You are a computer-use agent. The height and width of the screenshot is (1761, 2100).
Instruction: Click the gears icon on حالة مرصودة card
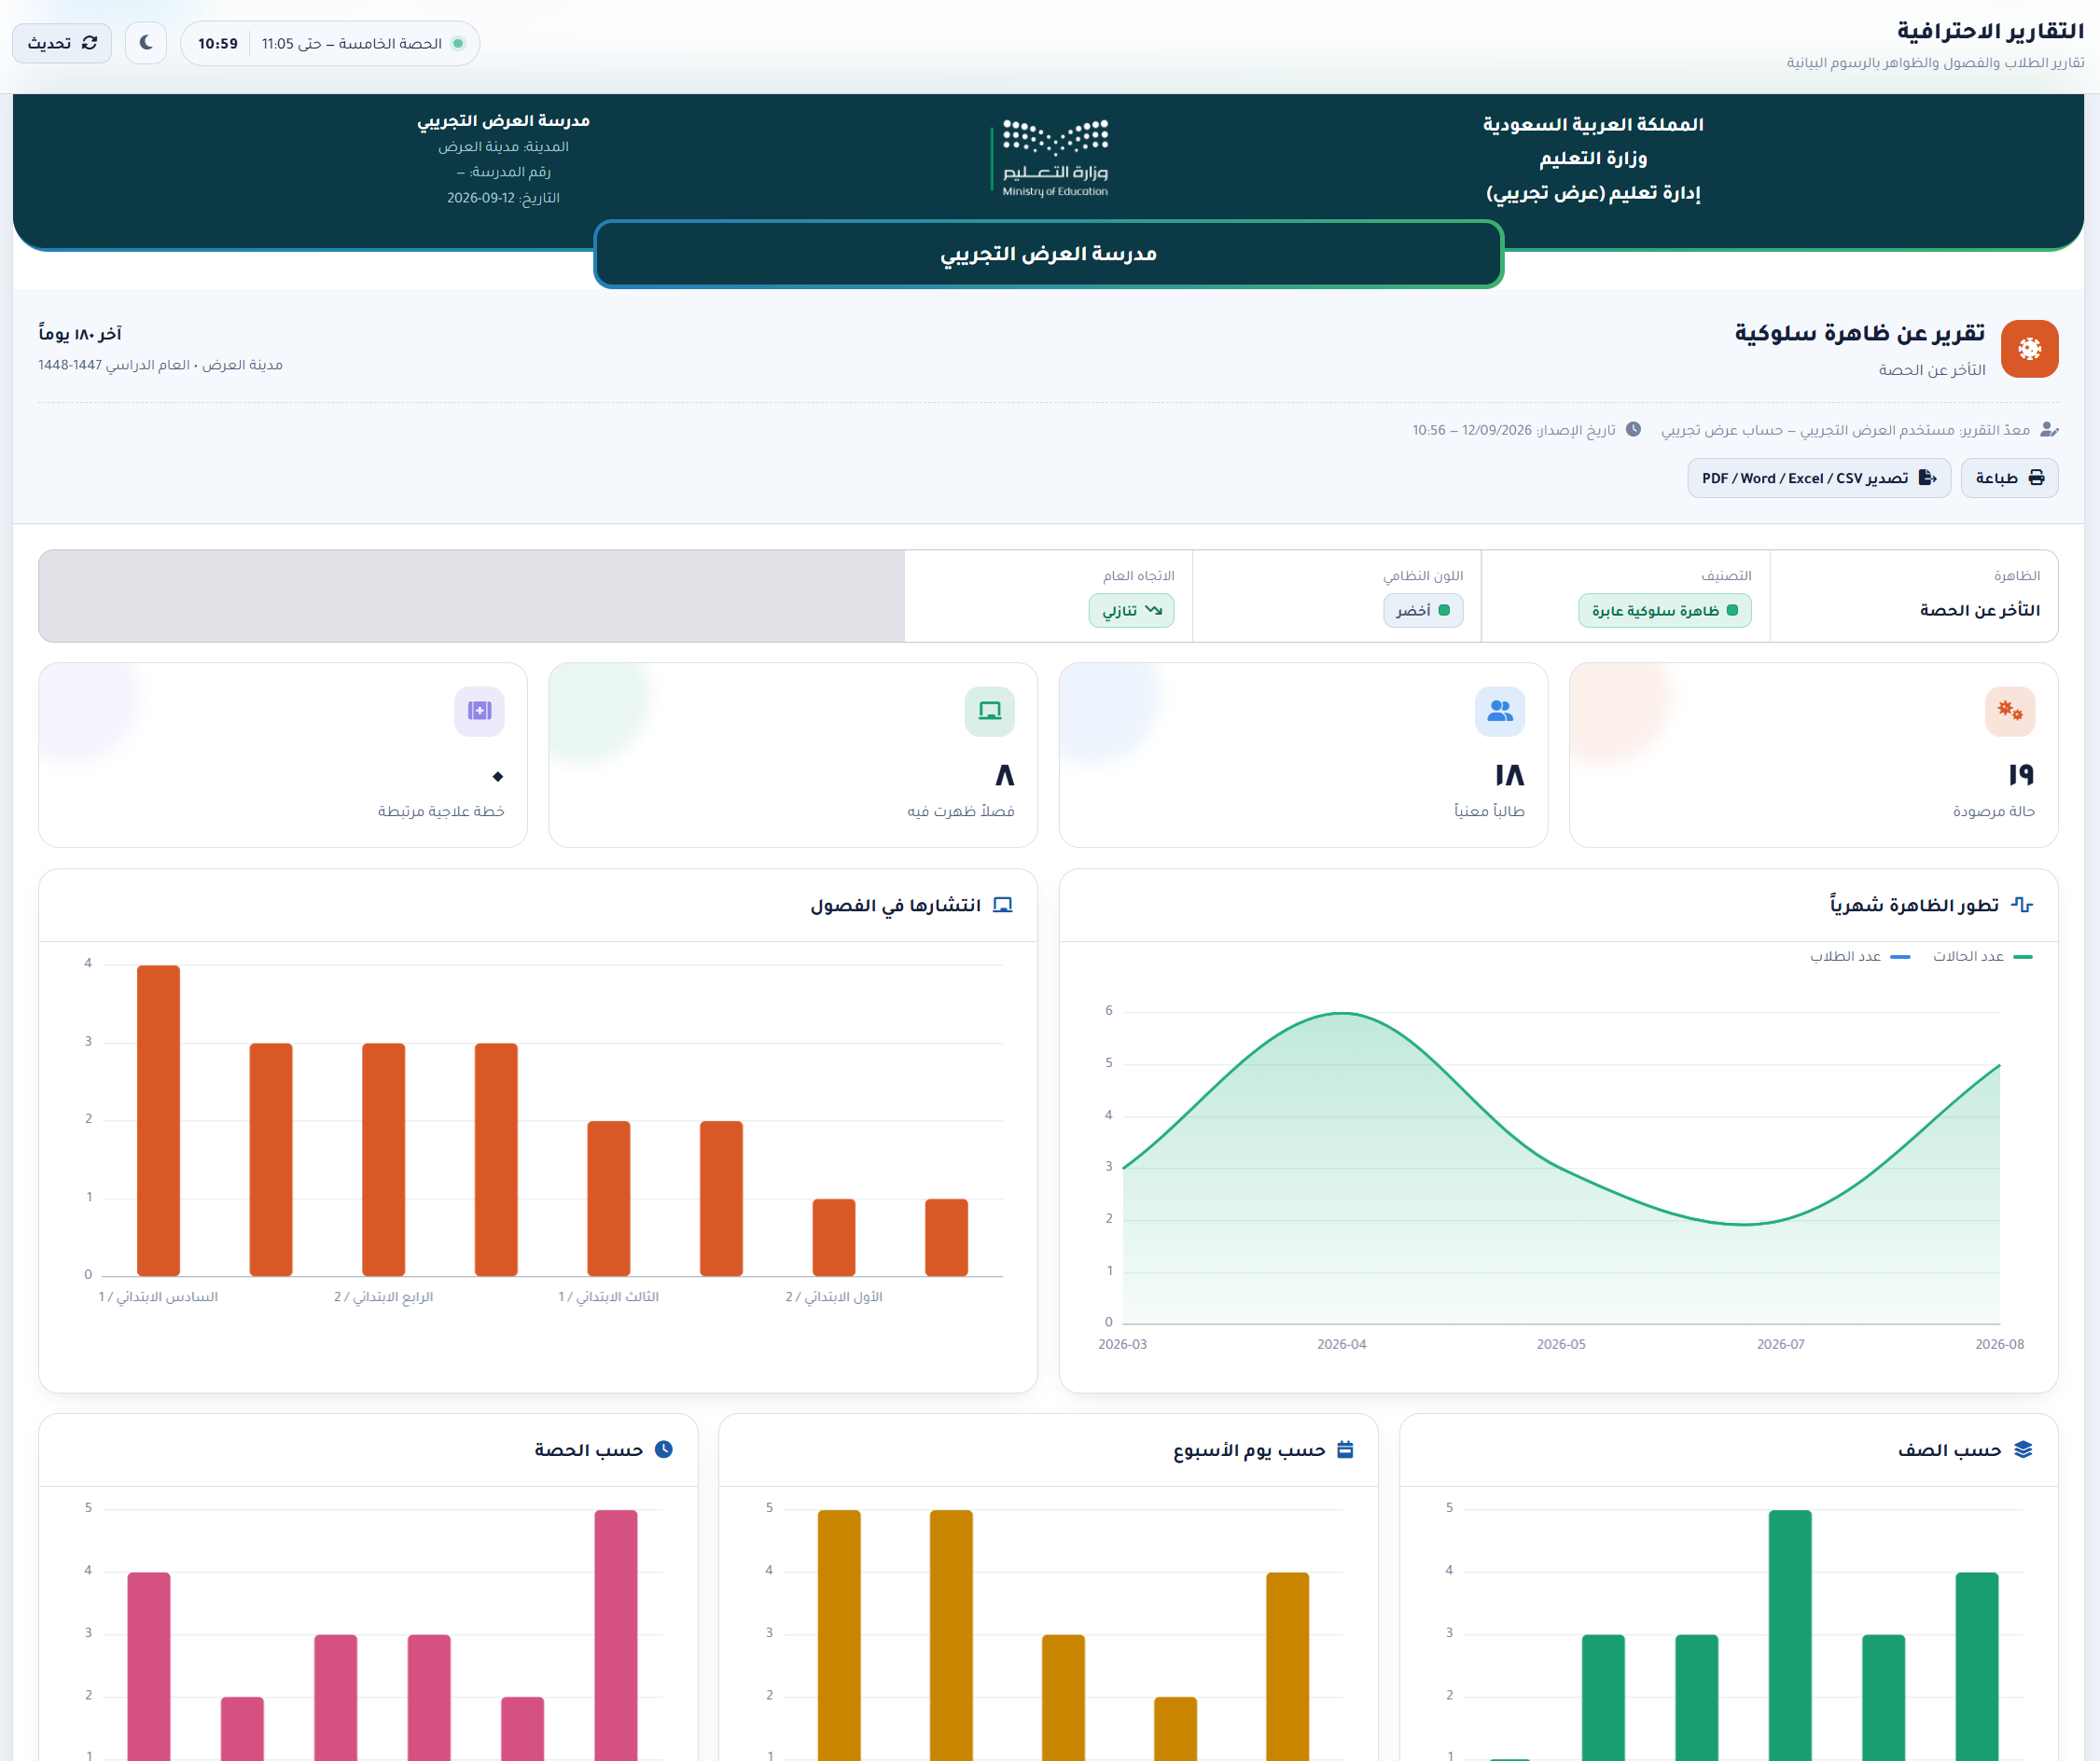click(x=2009, y=711)
